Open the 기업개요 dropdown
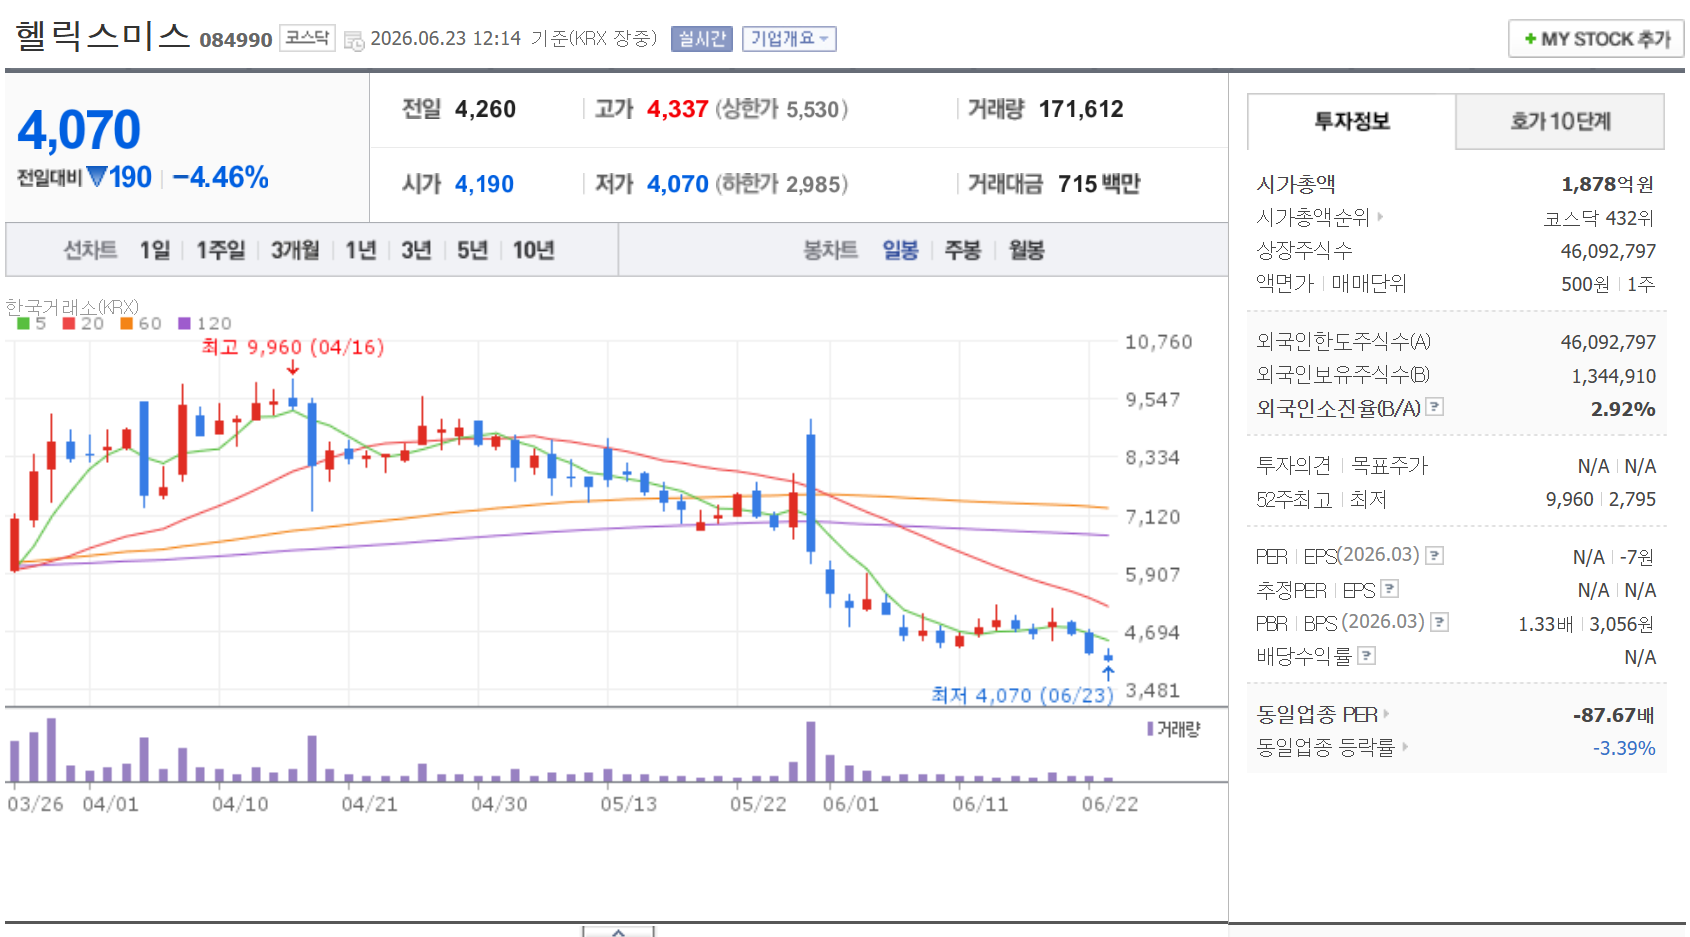 tap(789, 39)
